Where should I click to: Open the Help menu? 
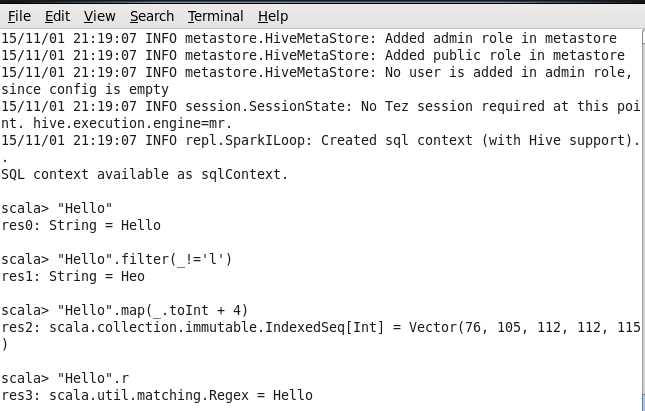coord(272,16)
